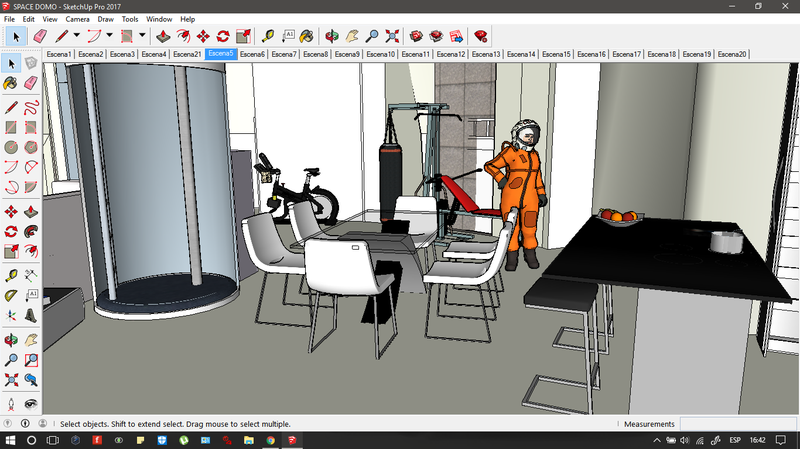The image size is (800, 449).
Task: Activate the Push/Pull tool in top toolbar
Action: [x=163, y=36]
